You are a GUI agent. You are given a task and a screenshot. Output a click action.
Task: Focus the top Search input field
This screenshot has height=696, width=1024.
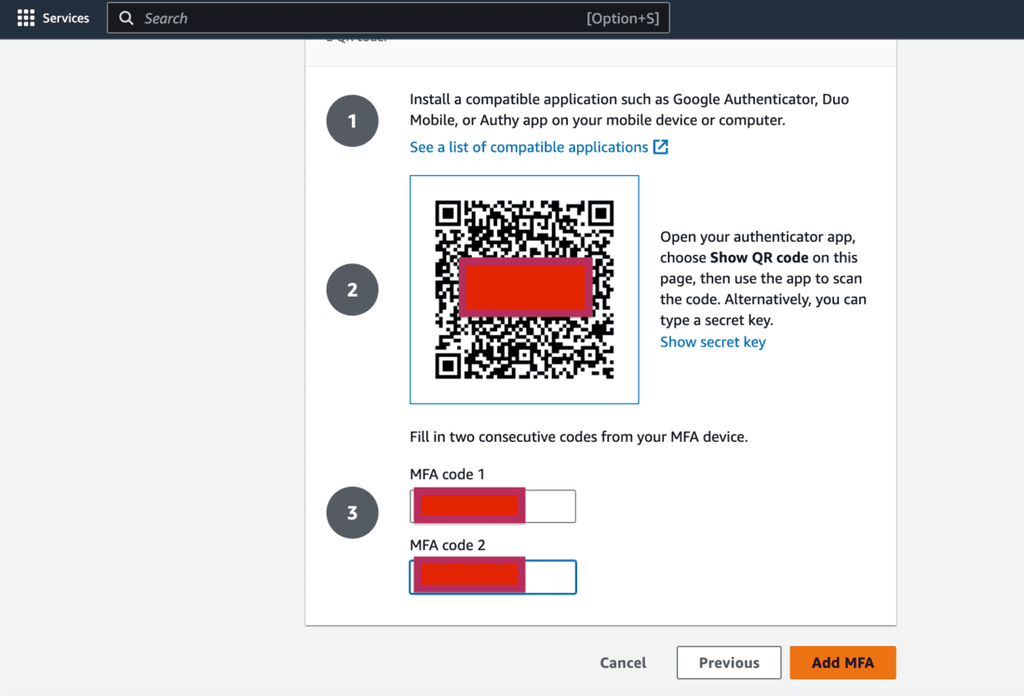click(x=350, y=18)
